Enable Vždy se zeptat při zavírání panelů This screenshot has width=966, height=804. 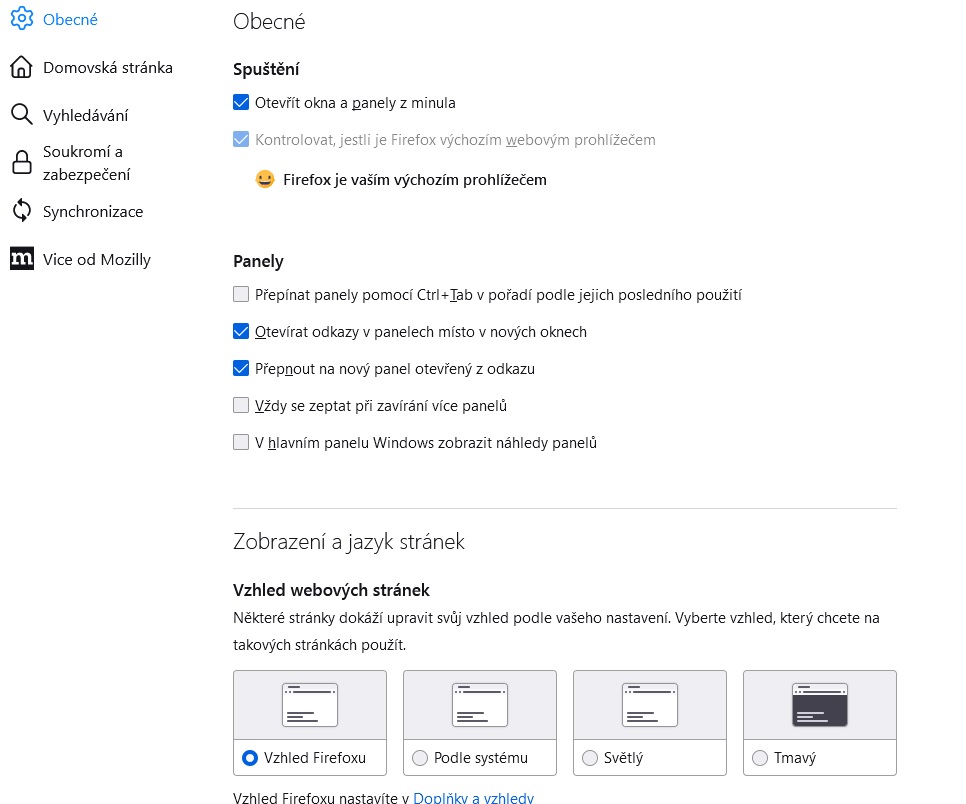pyautogui.click(x=241, y=405)
